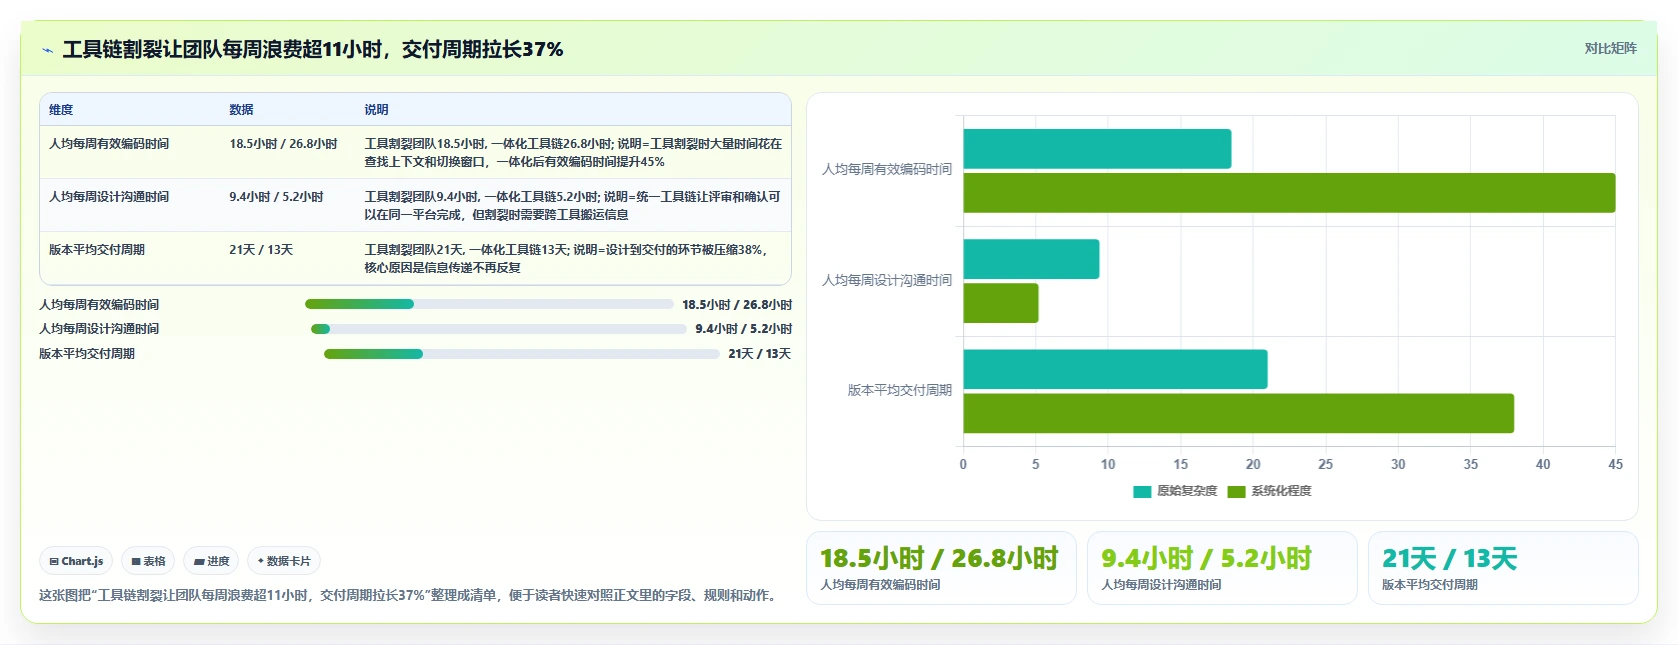Viewport: 1678px width, 645px height.
Task: Click table cell 21天 / 13天
Action: (261, 250)
